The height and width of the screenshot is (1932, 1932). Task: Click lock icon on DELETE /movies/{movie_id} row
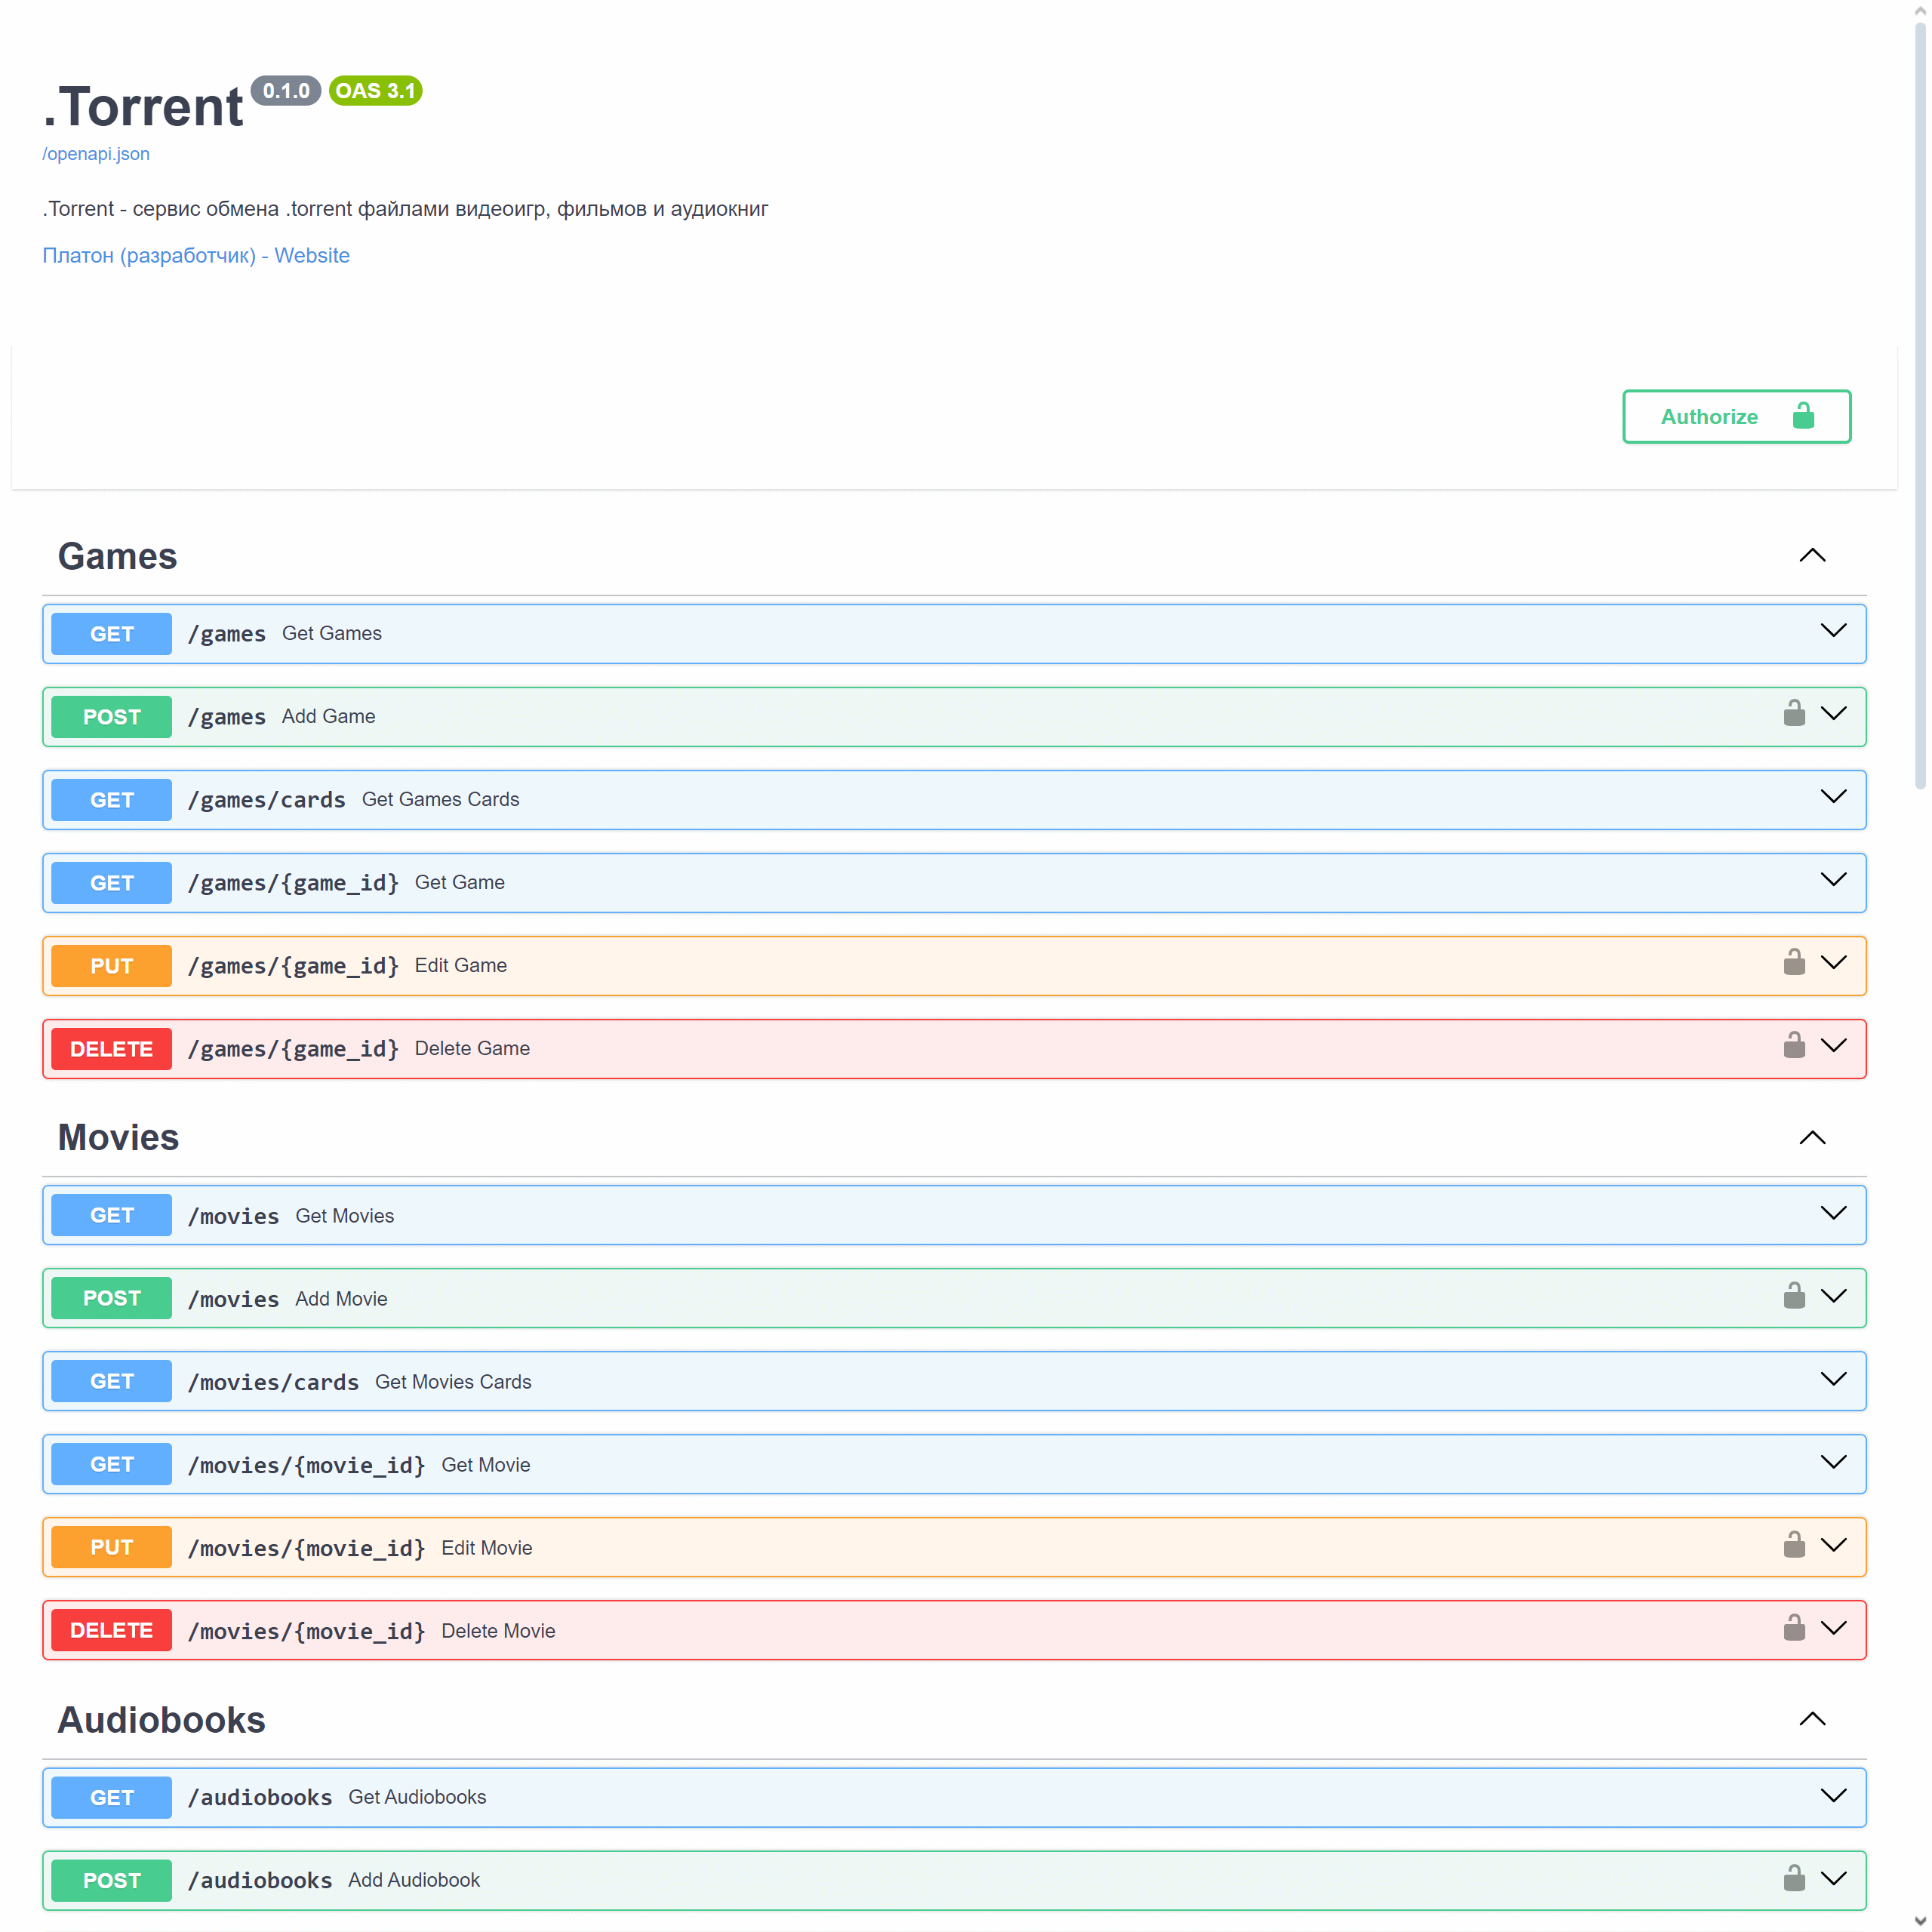coord(1794,1628)
